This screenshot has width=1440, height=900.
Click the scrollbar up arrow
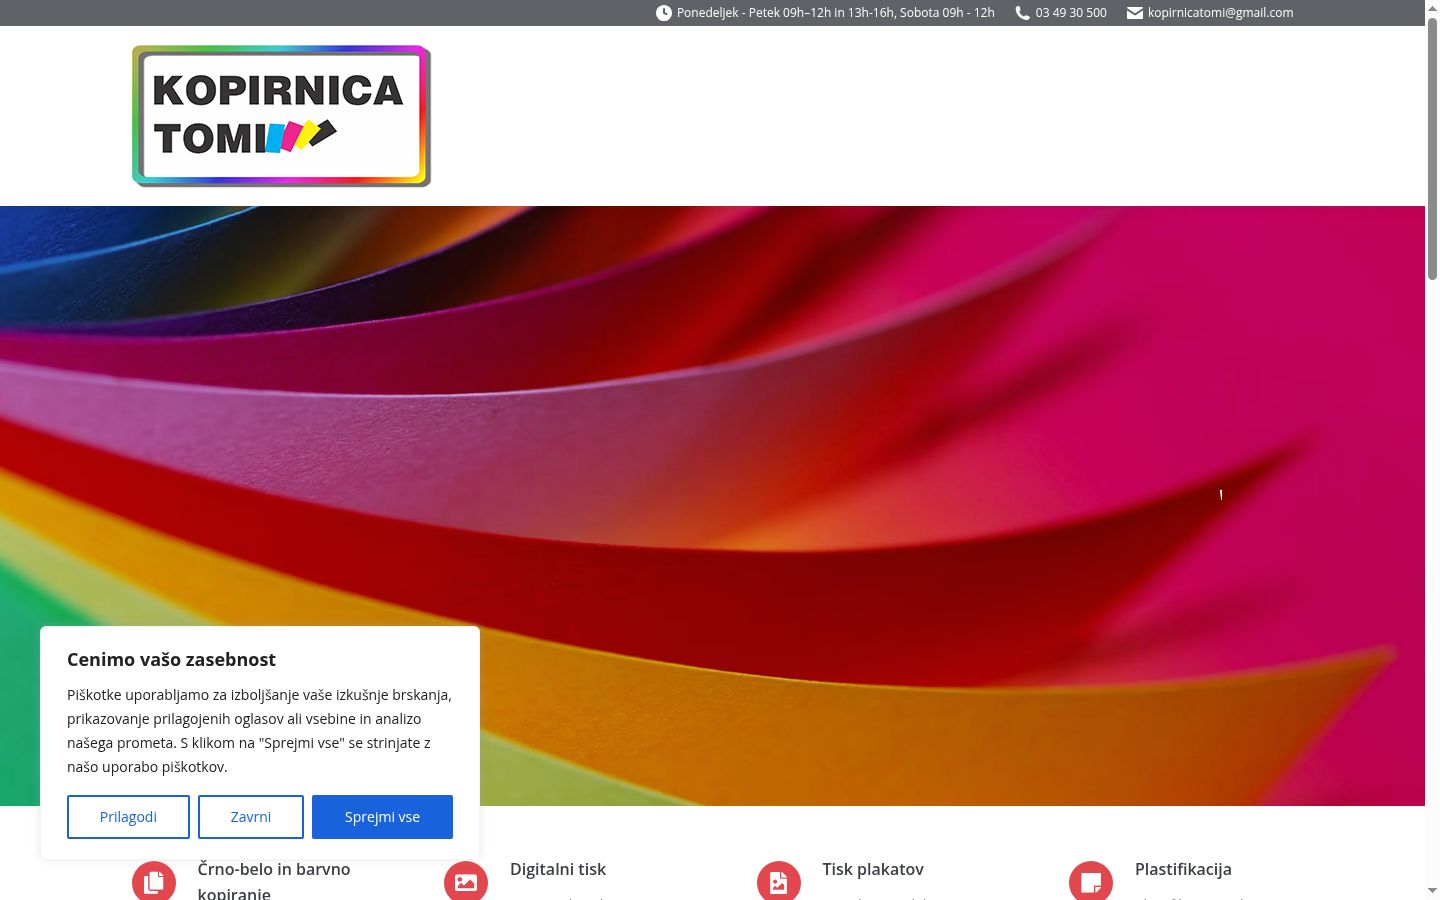coord(1432,8)
